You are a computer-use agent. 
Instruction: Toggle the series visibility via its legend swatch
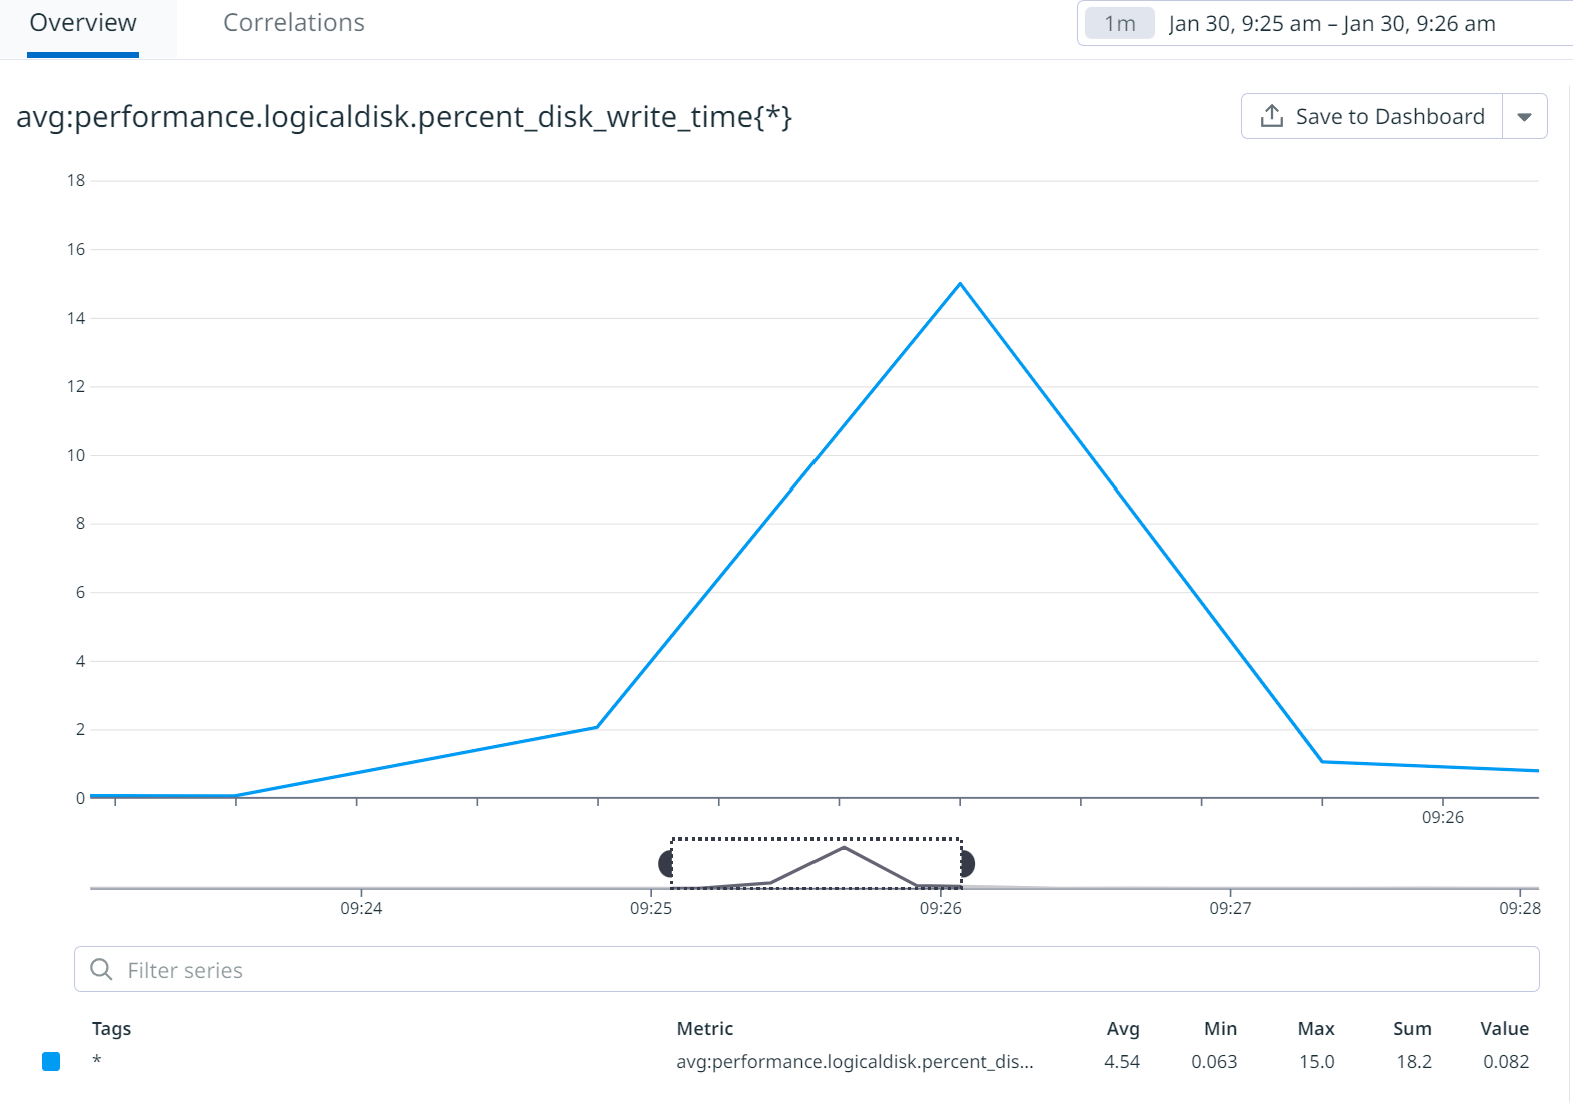pyautogui.click(x=52, y=1061)
